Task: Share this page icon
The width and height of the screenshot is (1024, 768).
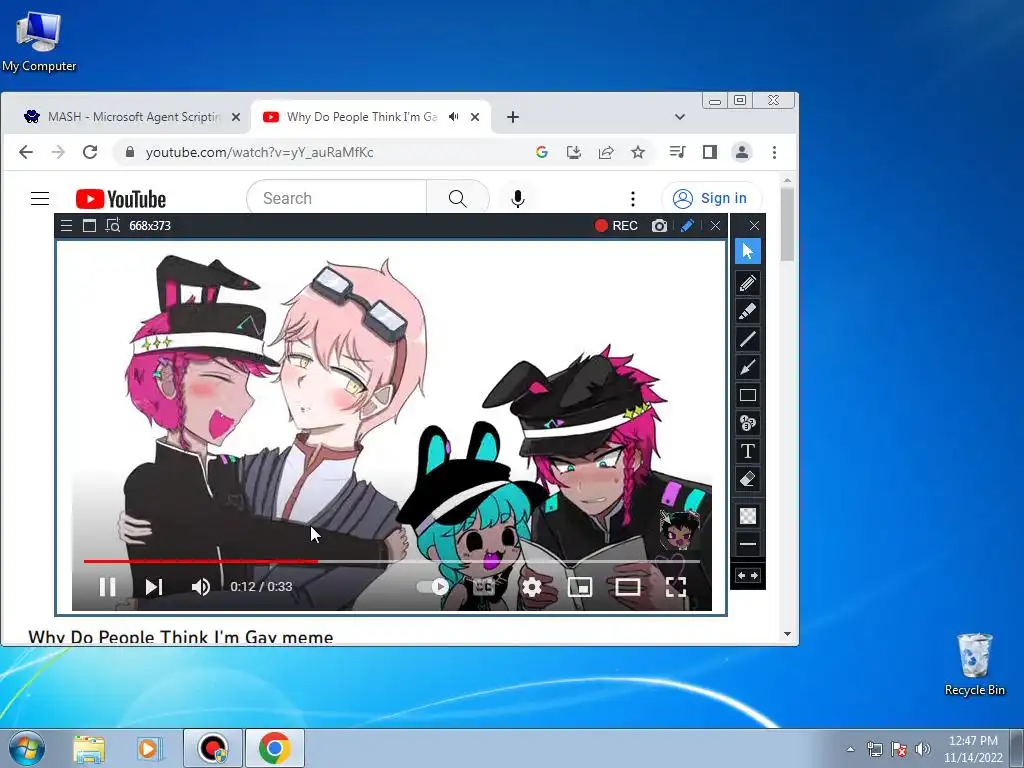Action: click(x=606, y=152)
